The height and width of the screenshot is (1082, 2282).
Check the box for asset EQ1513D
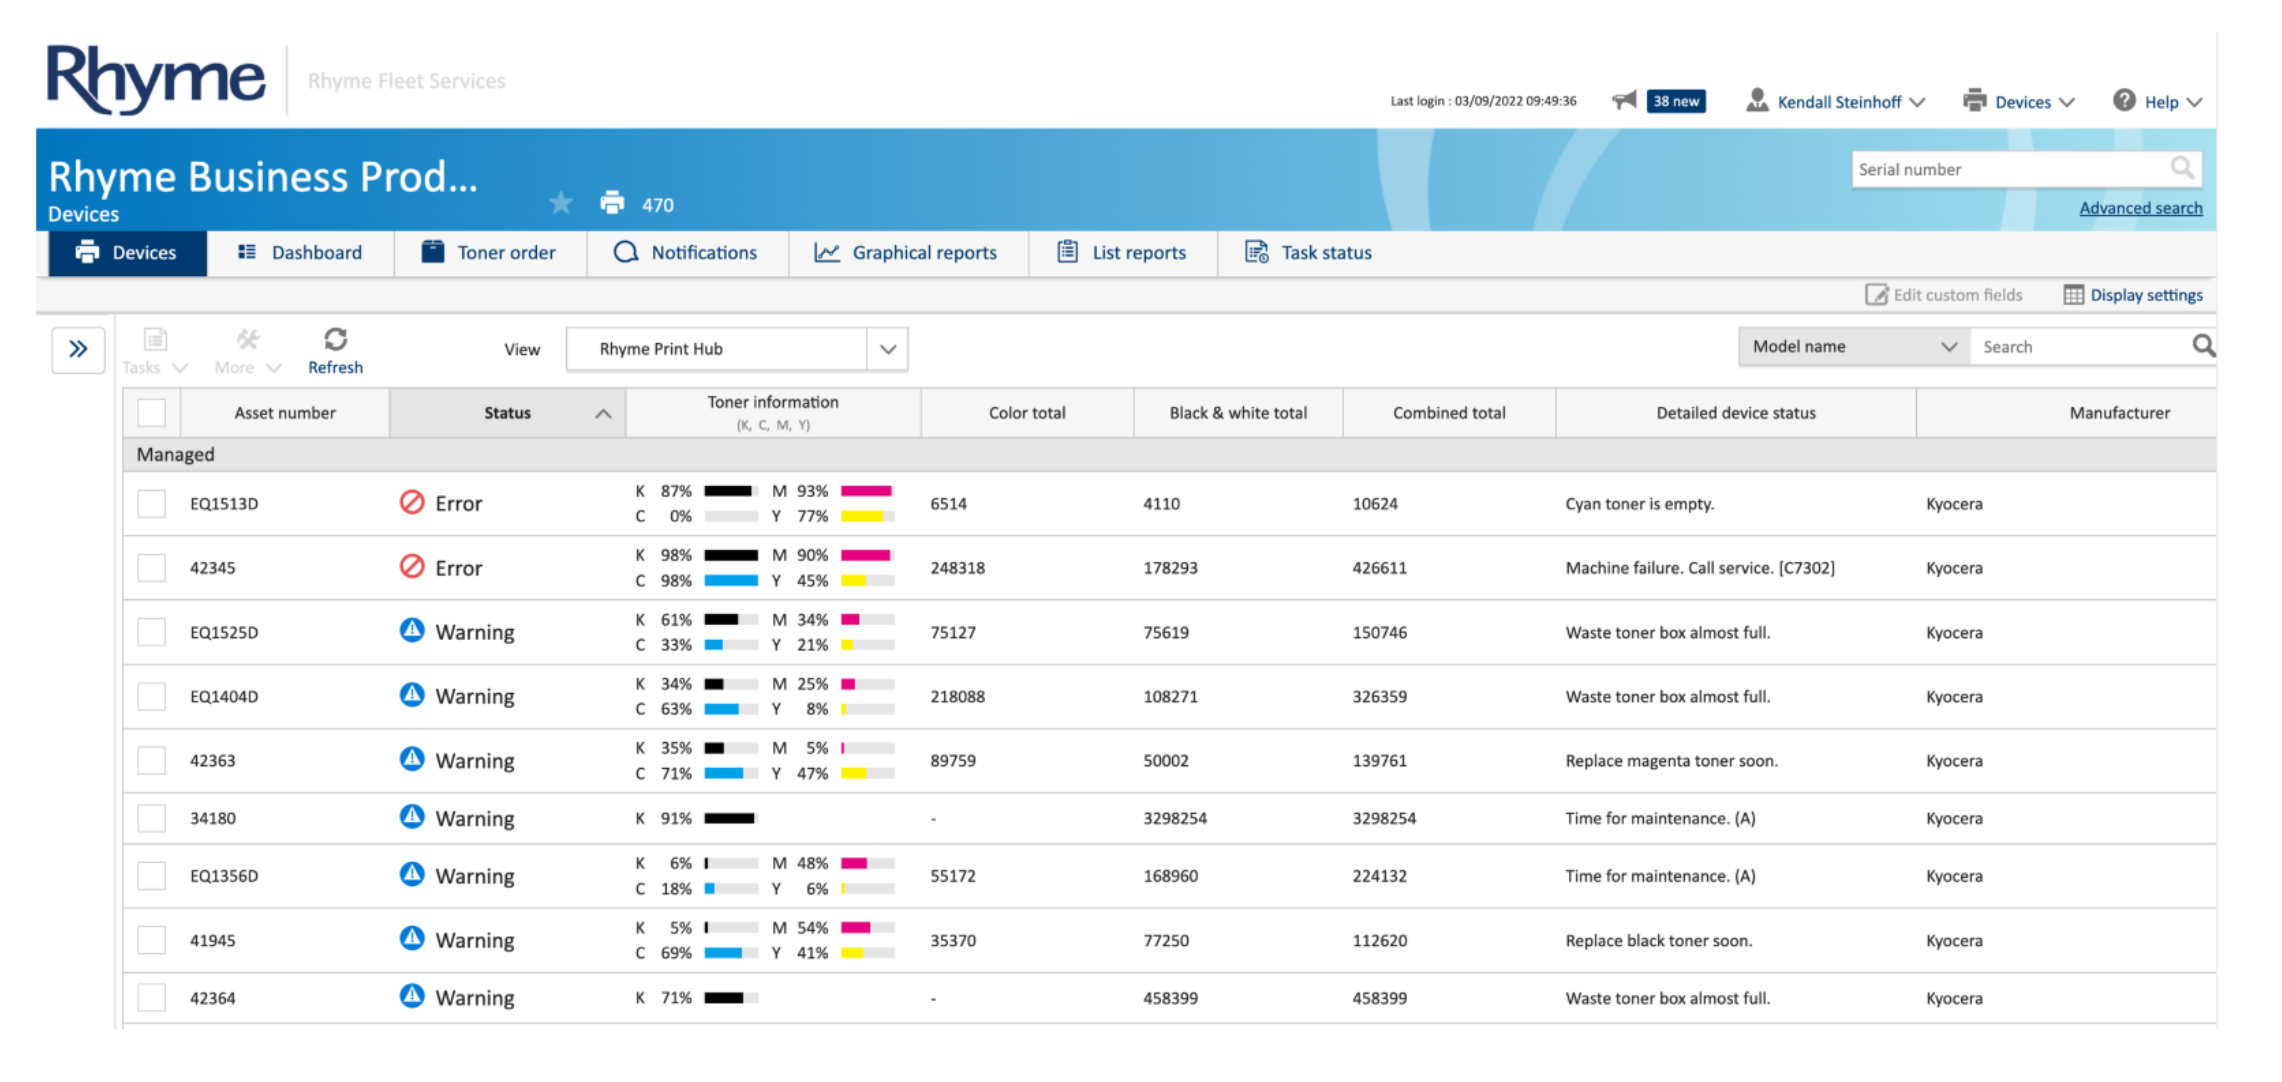152,503
